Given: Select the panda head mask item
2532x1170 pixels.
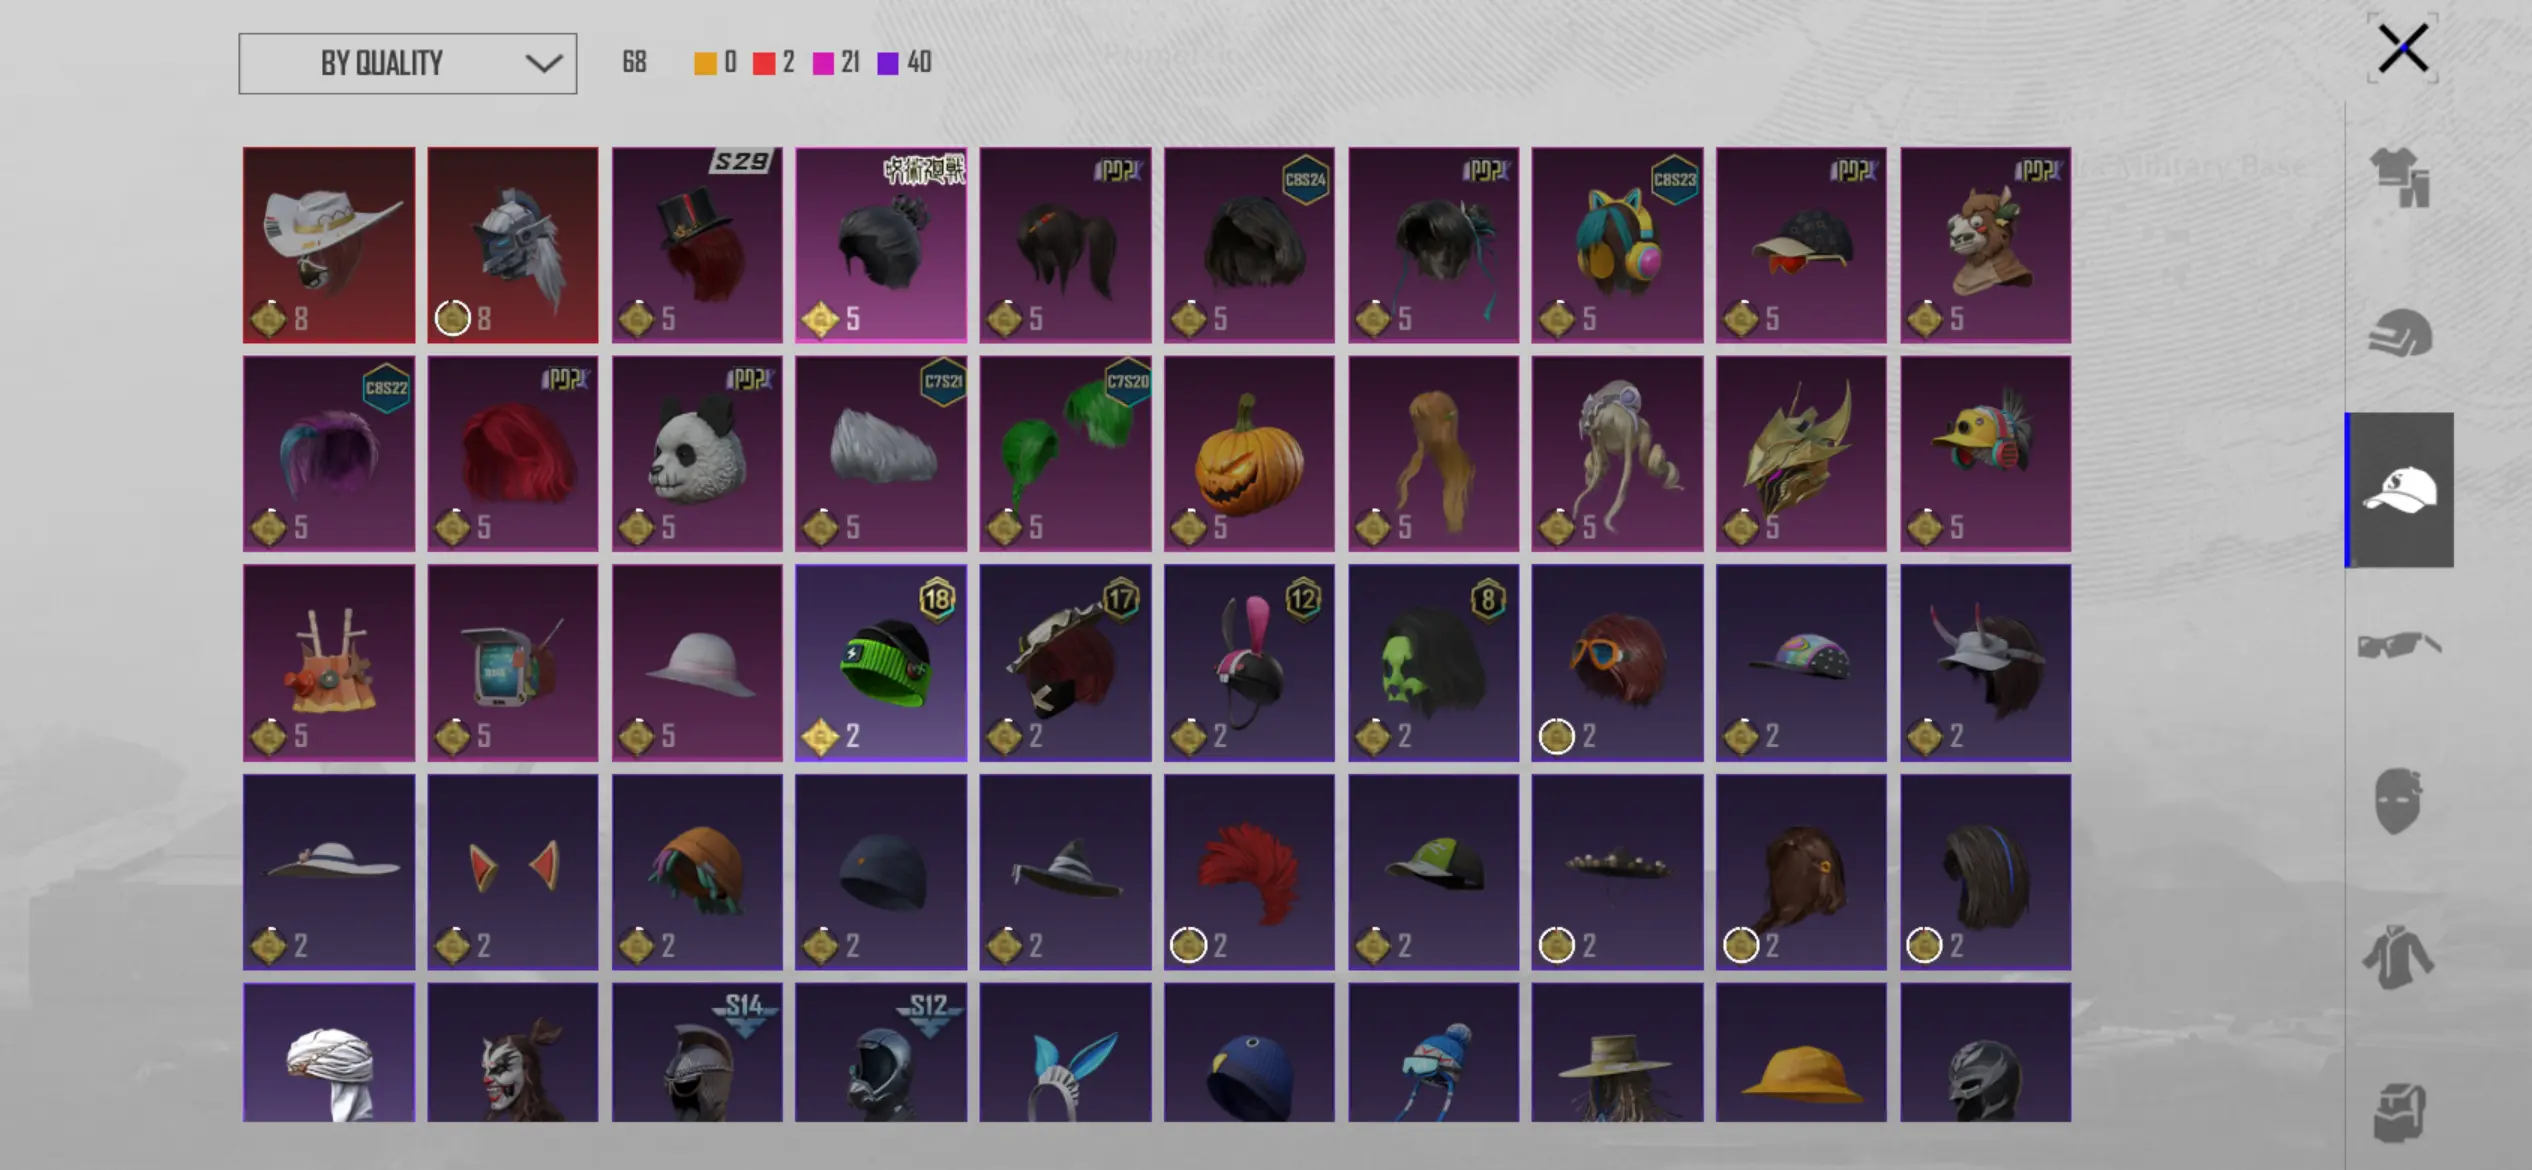Looking at the screenshot, I should tap(697, 454).
